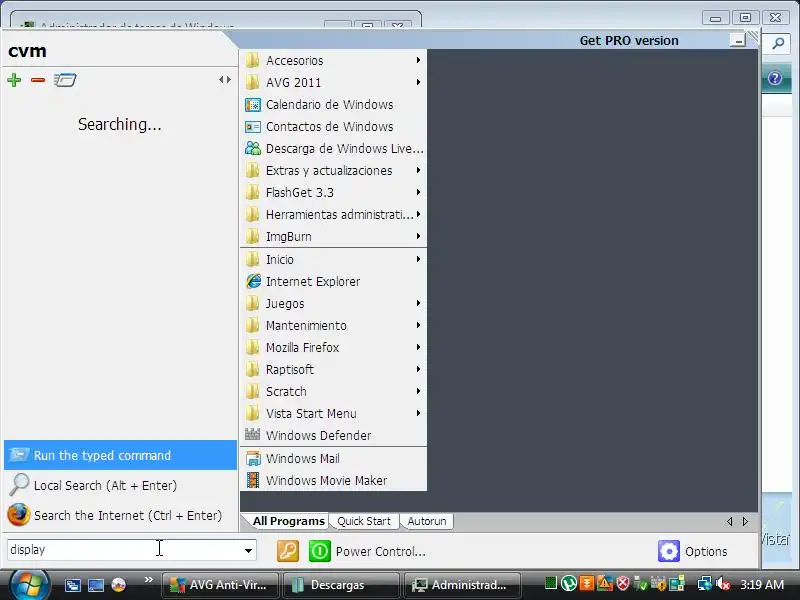
Task: Click the network tray icon
Action: [705, 584]
